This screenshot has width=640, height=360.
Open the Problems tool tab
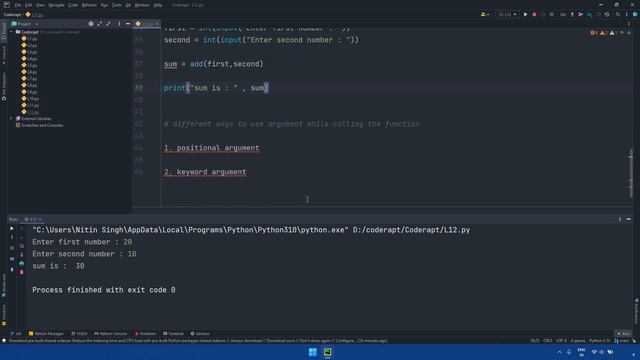click(x=145, y=333)
